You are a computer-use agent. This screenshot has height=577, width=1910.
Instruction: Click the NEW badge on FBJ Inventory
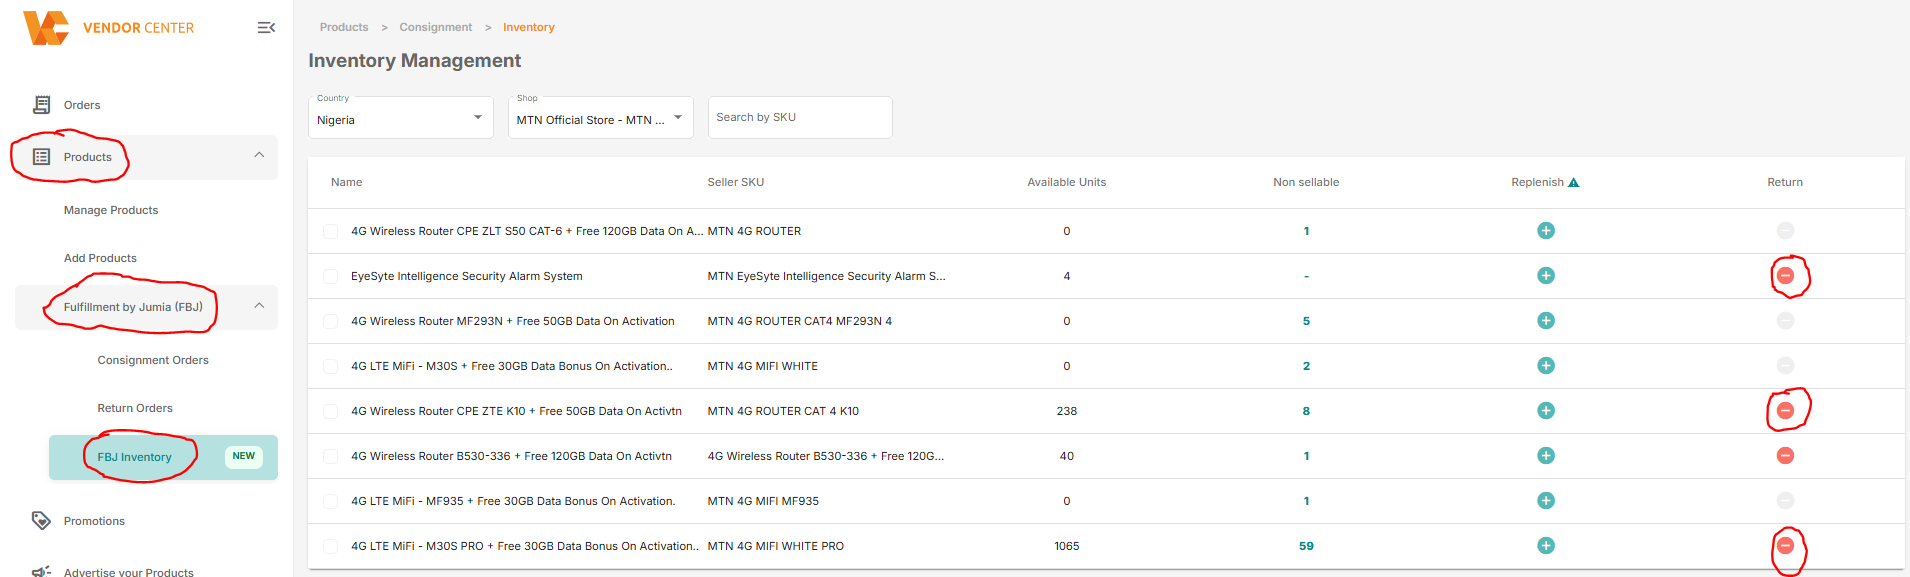(x=244, y=456)
